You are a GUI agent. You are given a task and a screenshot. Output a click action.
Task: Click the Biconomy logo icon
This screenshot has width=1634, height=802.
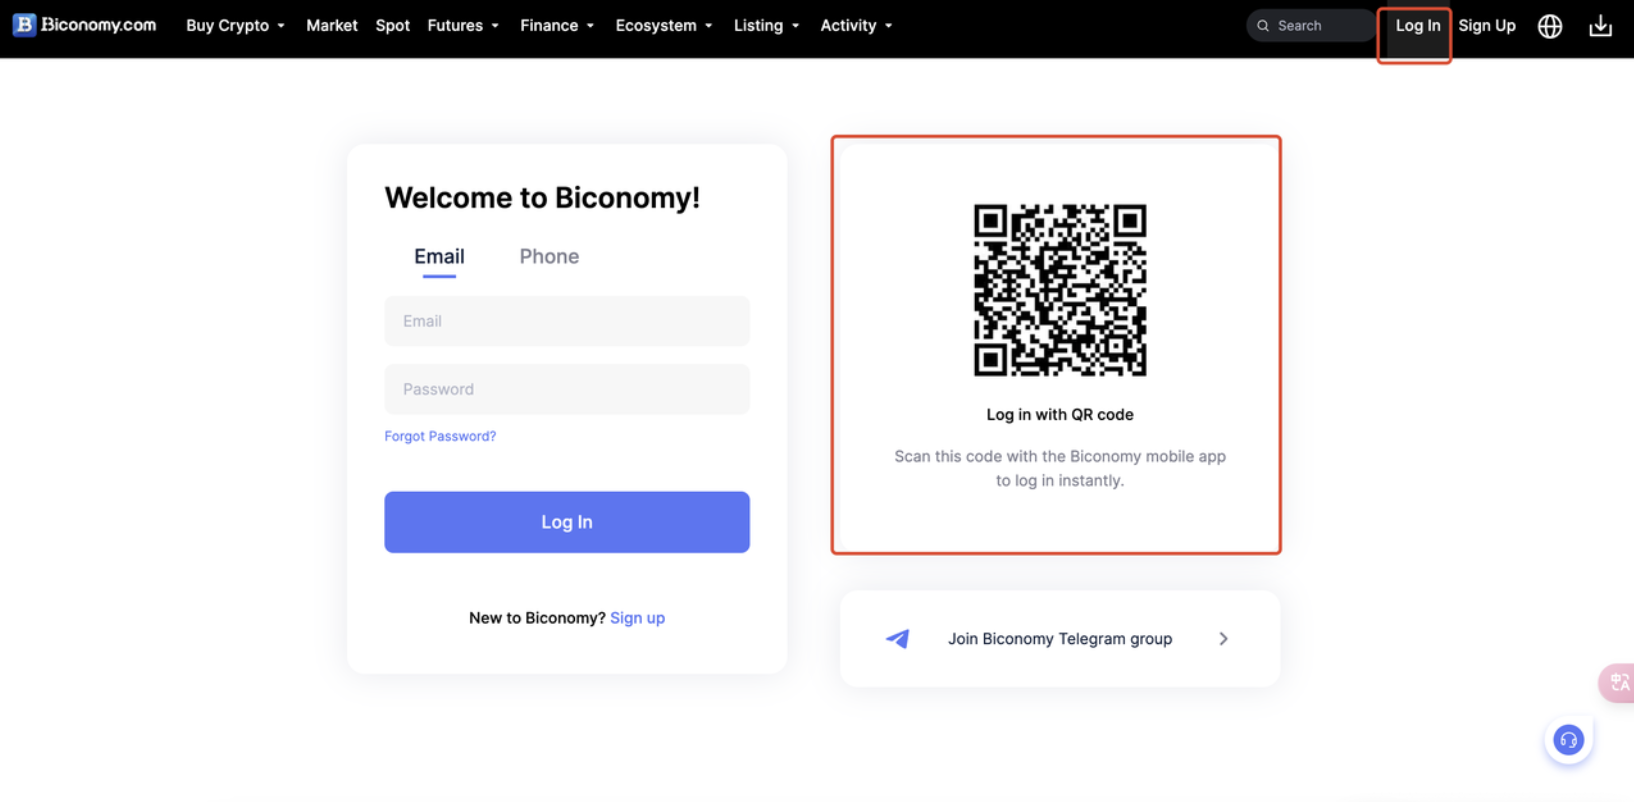point(24,25)
